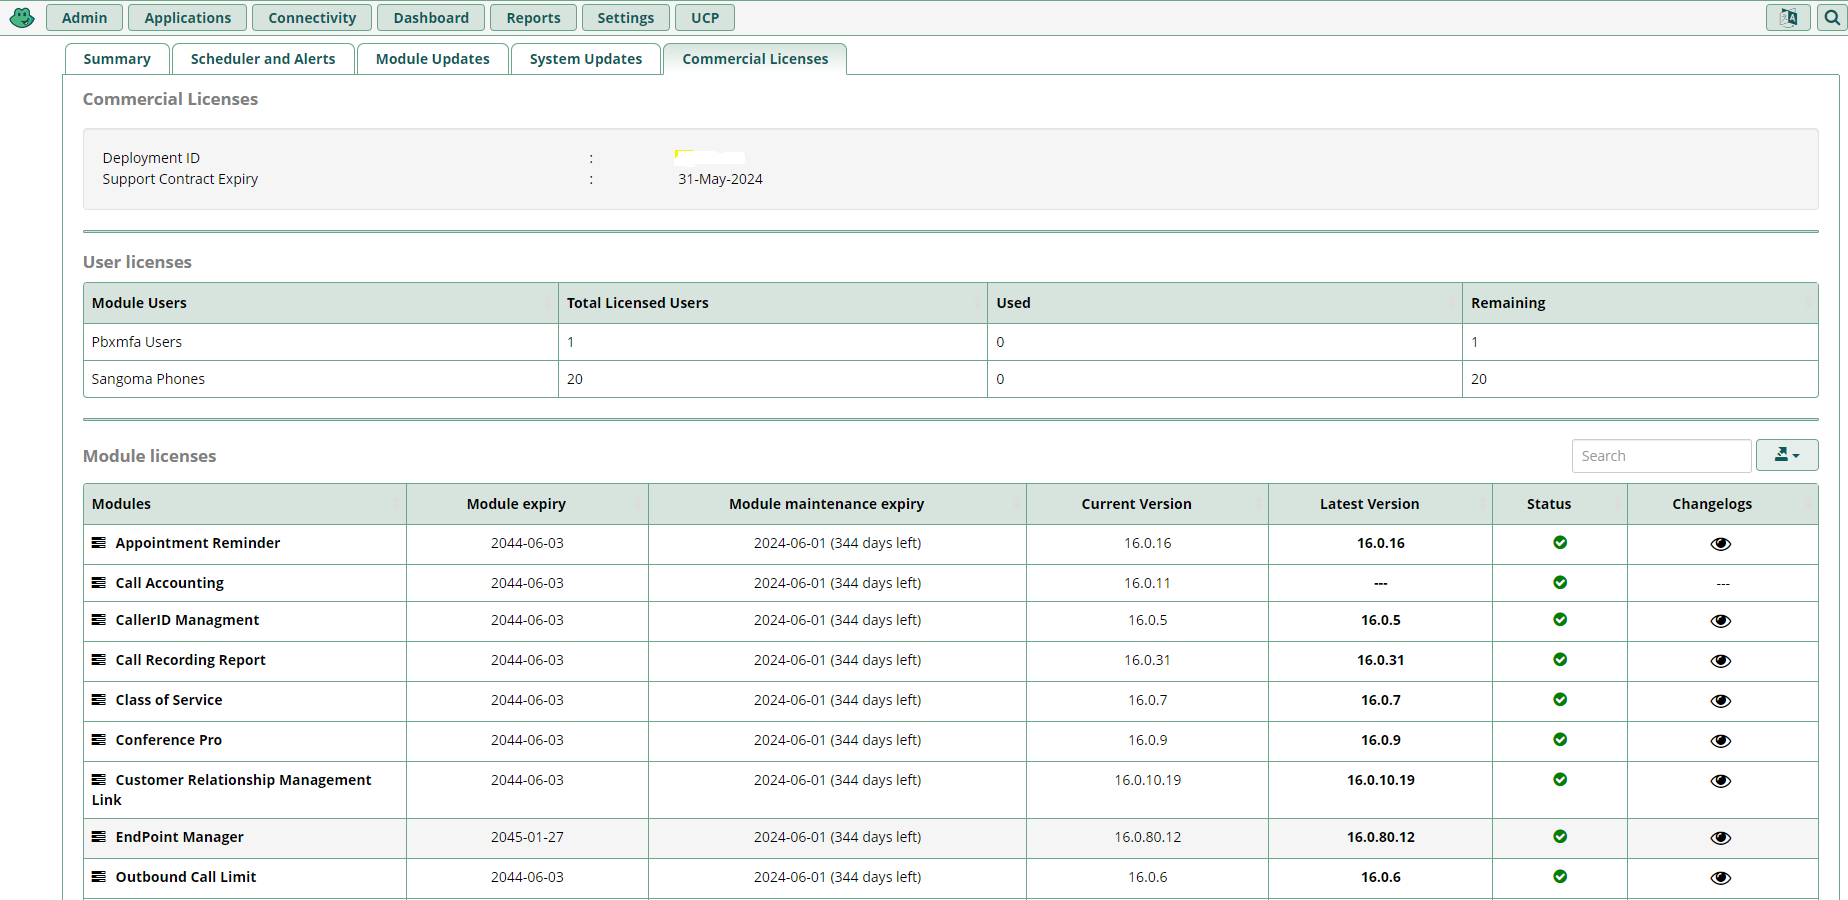This screenshot has height=900, width=1848.
Task: Click the Call Accounting green status check
Action: tap(1560, 582)
